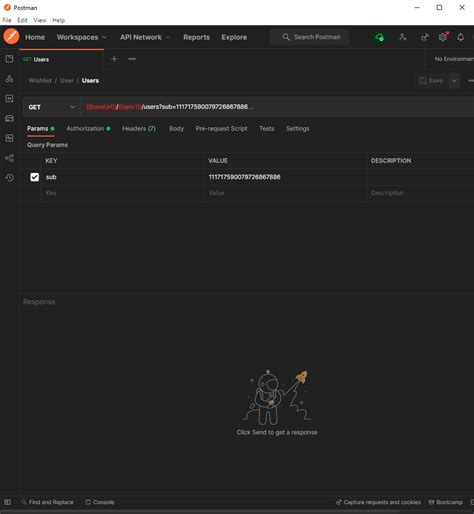Expand the Workspaces dropdown
474x514 pixels.
point(82,37)
